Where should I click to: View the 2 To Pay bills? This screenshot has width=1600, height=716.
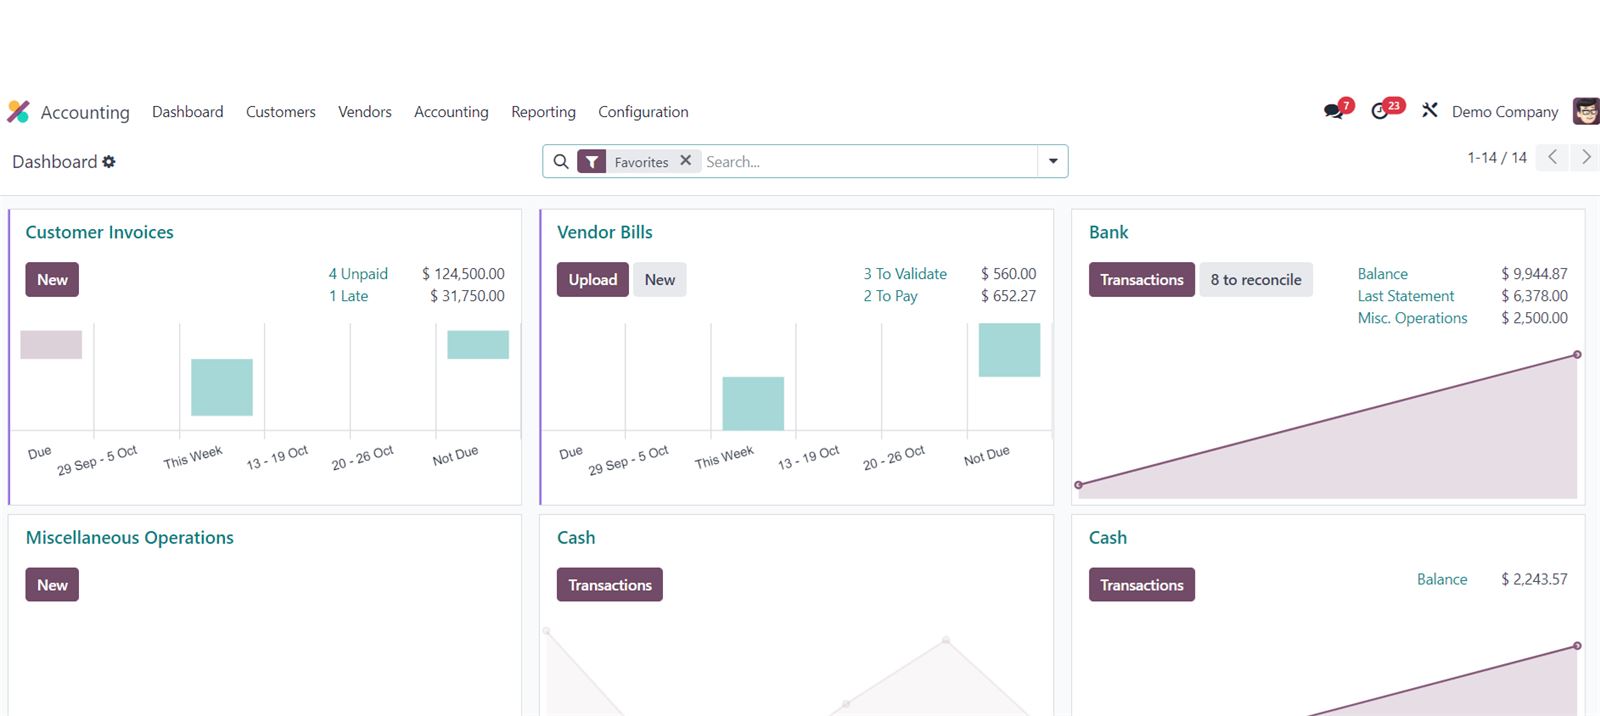pyautogui.click(x=891, y=296)
